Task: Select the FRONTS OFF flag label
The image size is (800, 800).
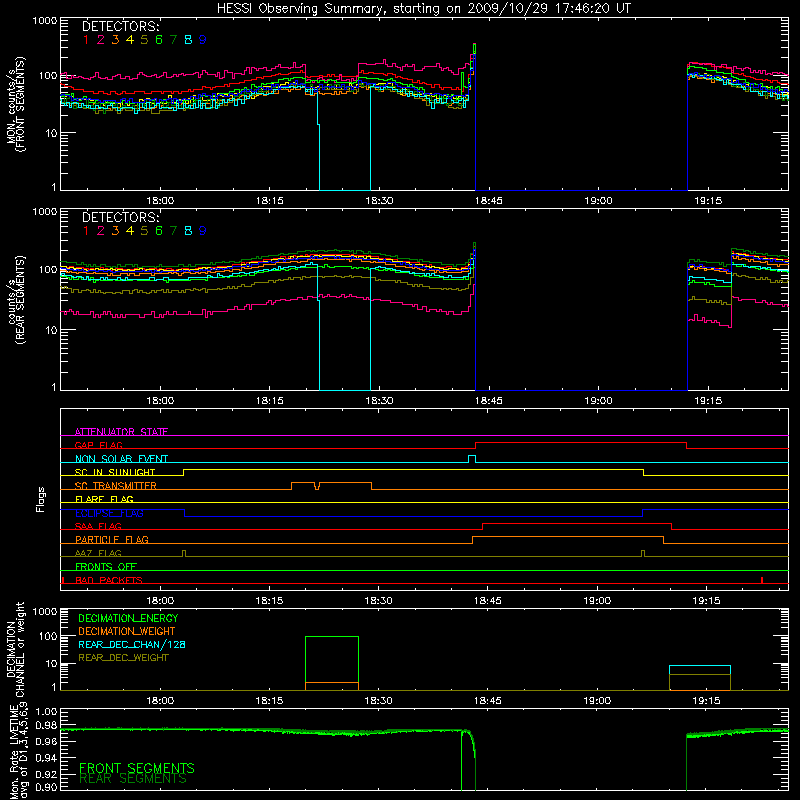Action: [106, 566]
